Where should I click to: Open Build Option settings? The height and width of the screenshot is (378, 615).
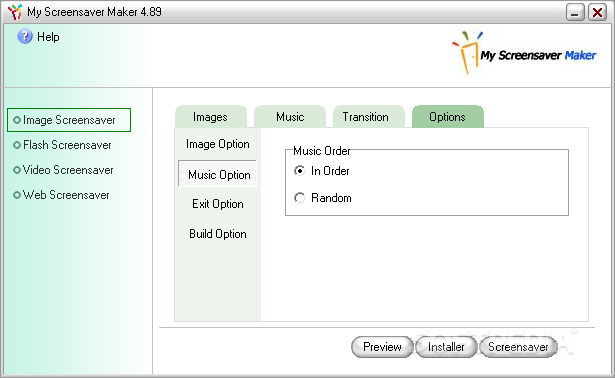[x=218, y=234]
